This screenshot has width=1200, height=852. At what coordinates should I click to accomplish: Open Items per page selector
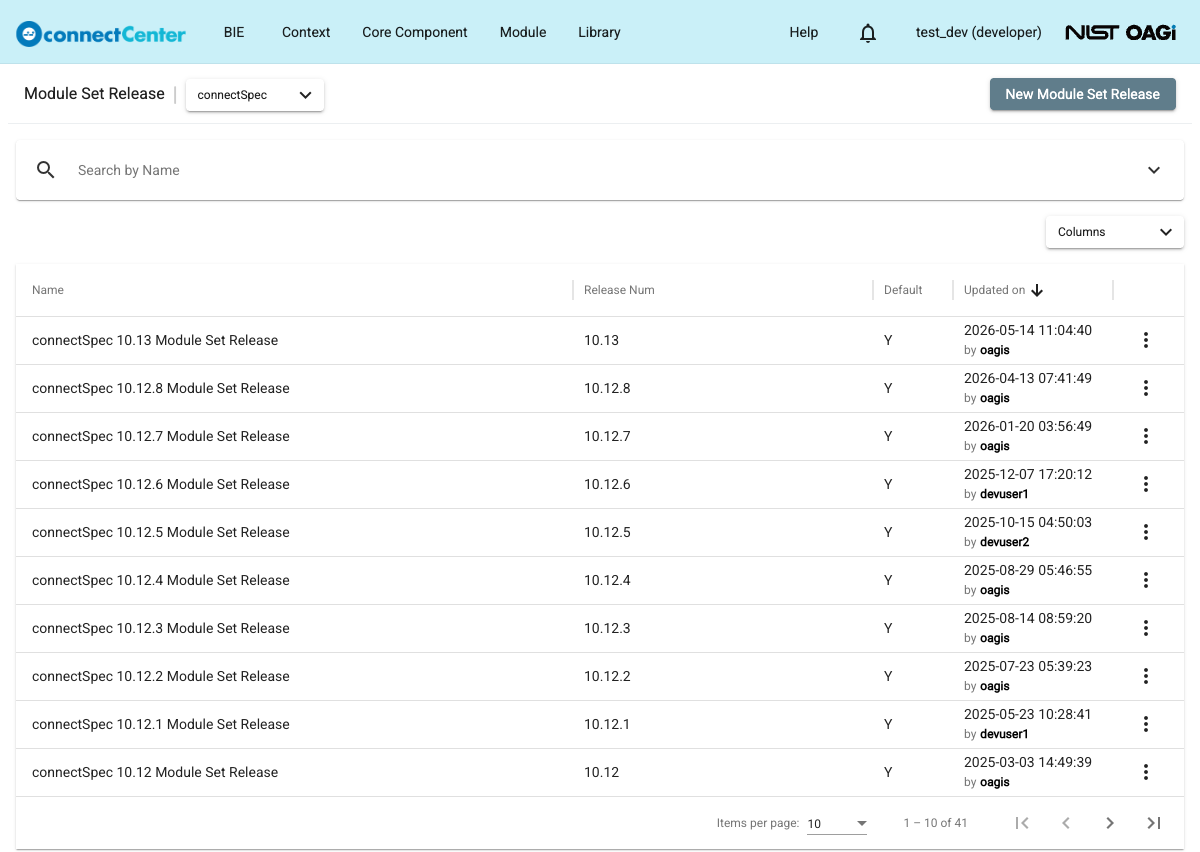click(x=837, y=824)
